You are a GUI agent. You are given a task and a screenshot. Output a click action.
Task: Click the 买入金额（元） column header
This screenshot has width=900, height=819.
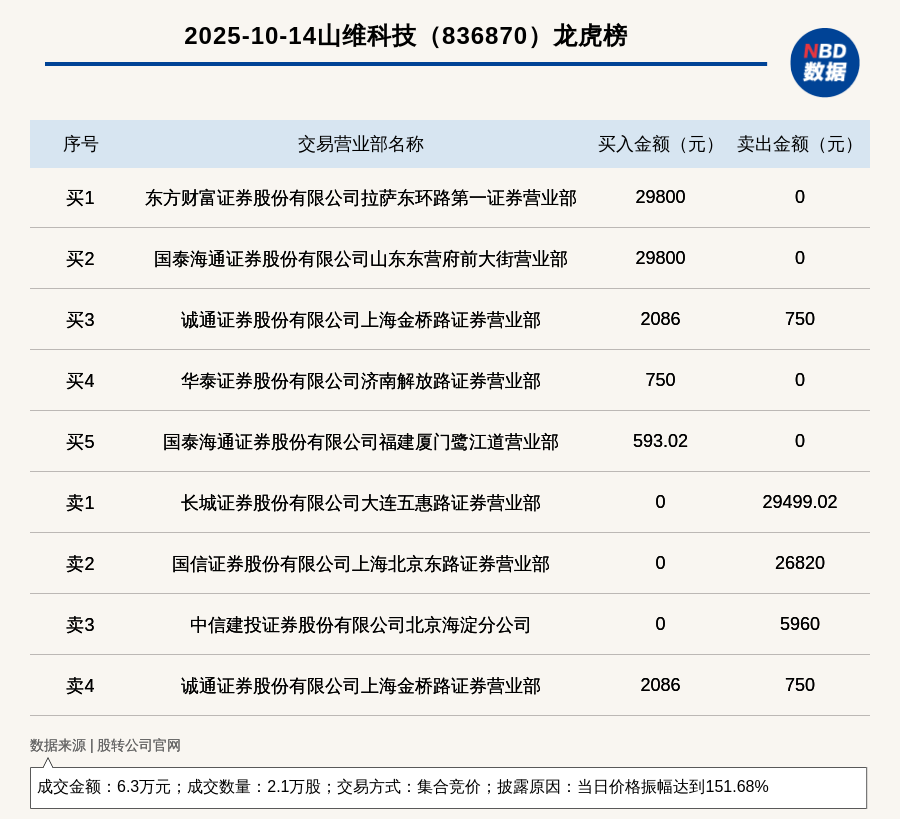click(x=660, y=144)
